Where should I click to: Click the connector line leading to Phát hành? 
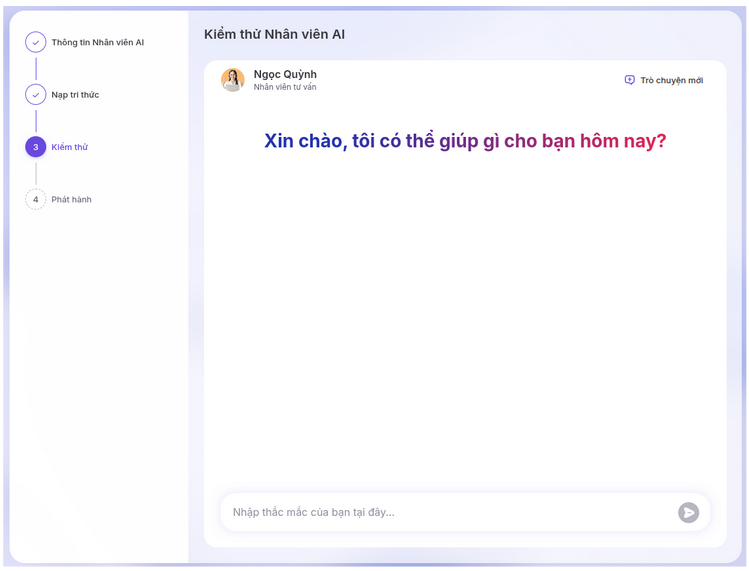pos(36,173)
